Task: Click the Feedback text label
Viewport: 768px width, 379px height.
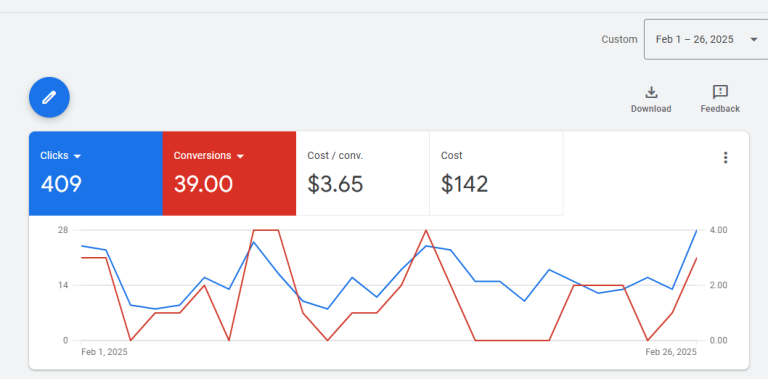Action: point(720,109)
